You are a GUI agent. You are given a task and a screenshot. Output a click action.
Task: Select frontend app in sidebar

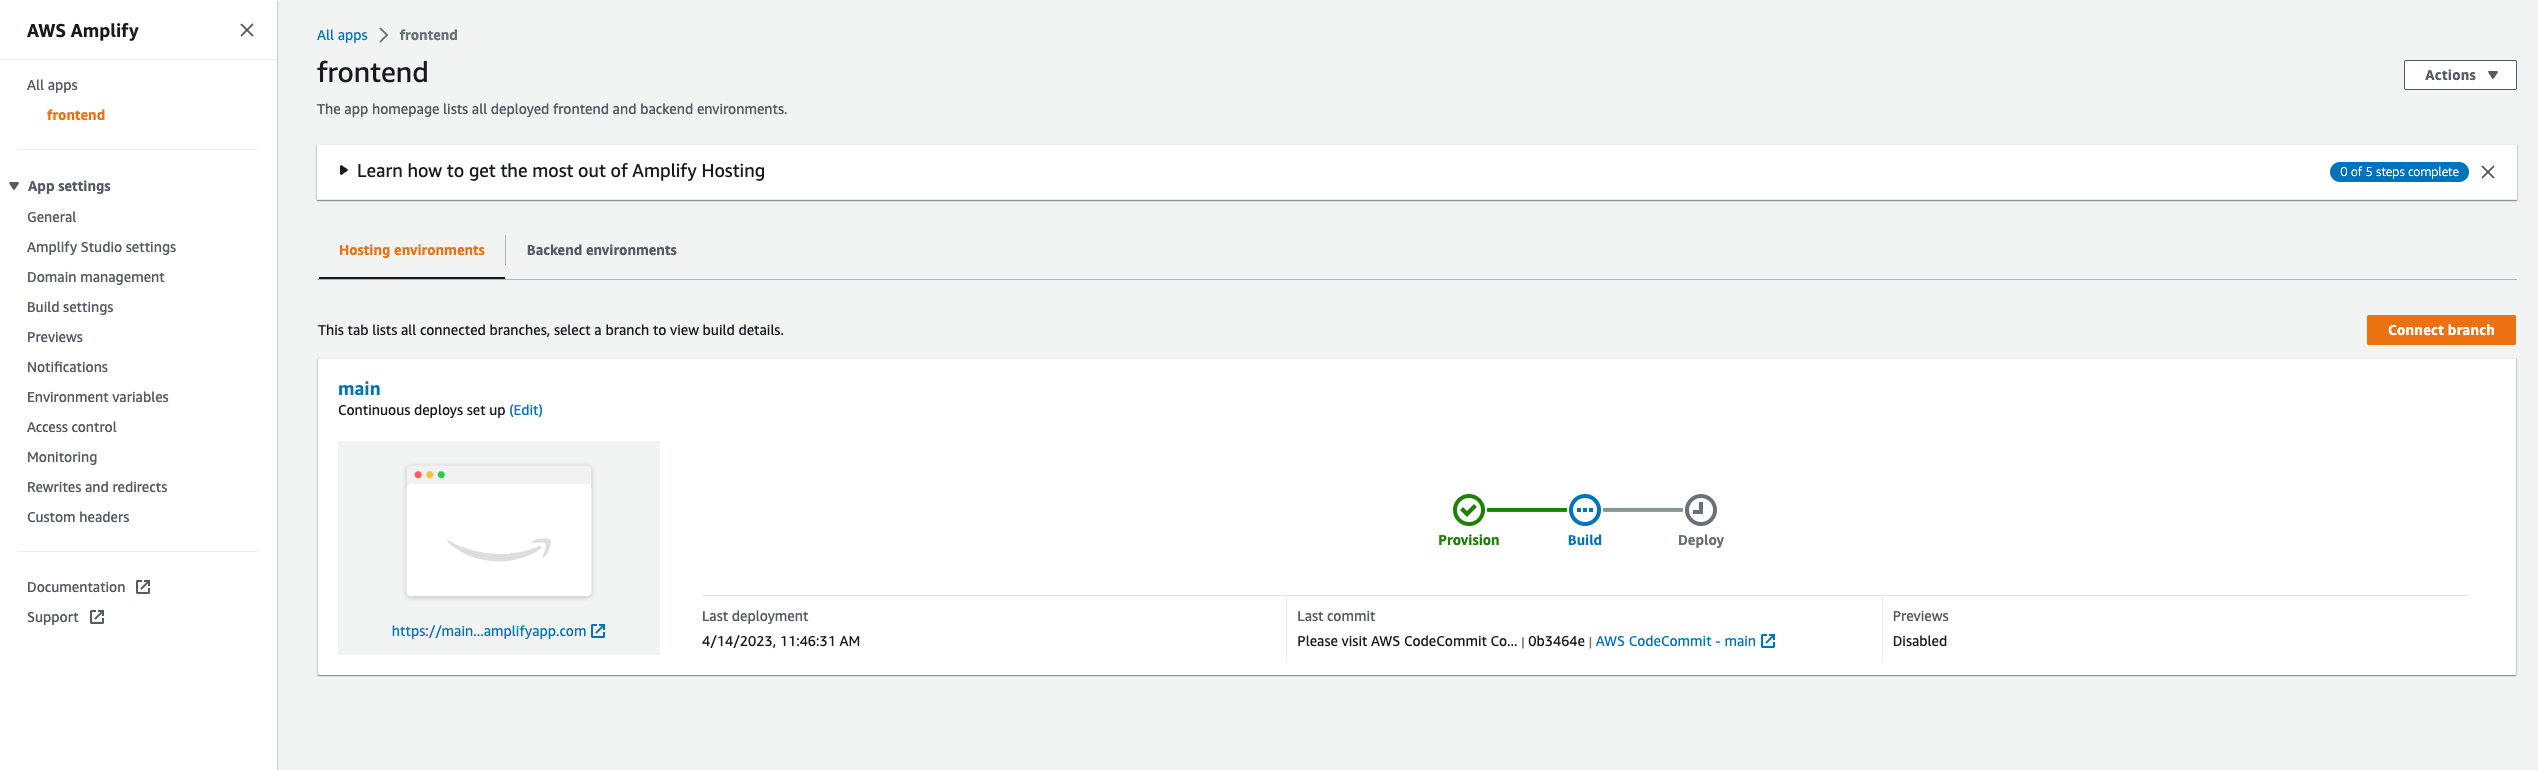tap(76, 115)
